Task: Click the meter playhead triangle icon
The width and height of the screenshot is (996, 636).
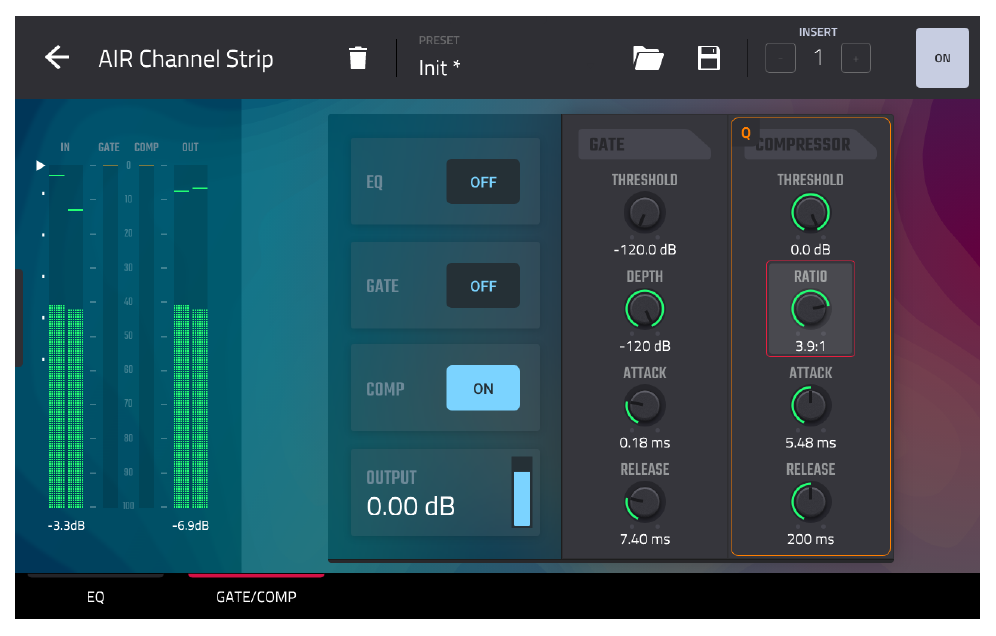Action: pos(40,166)
